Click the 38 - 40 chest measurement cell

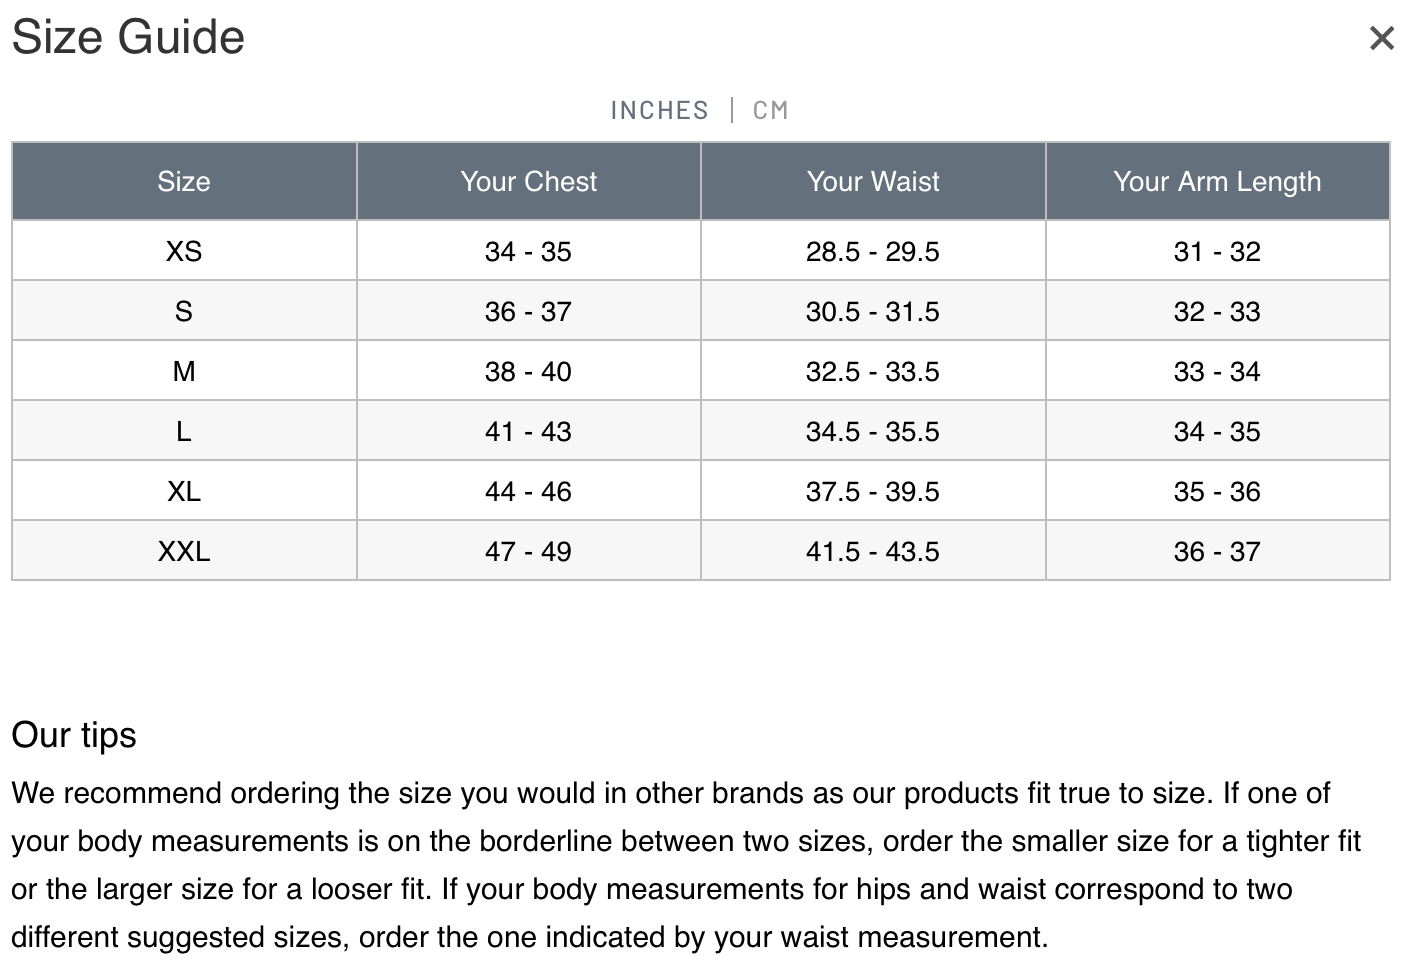coord(528,371)
